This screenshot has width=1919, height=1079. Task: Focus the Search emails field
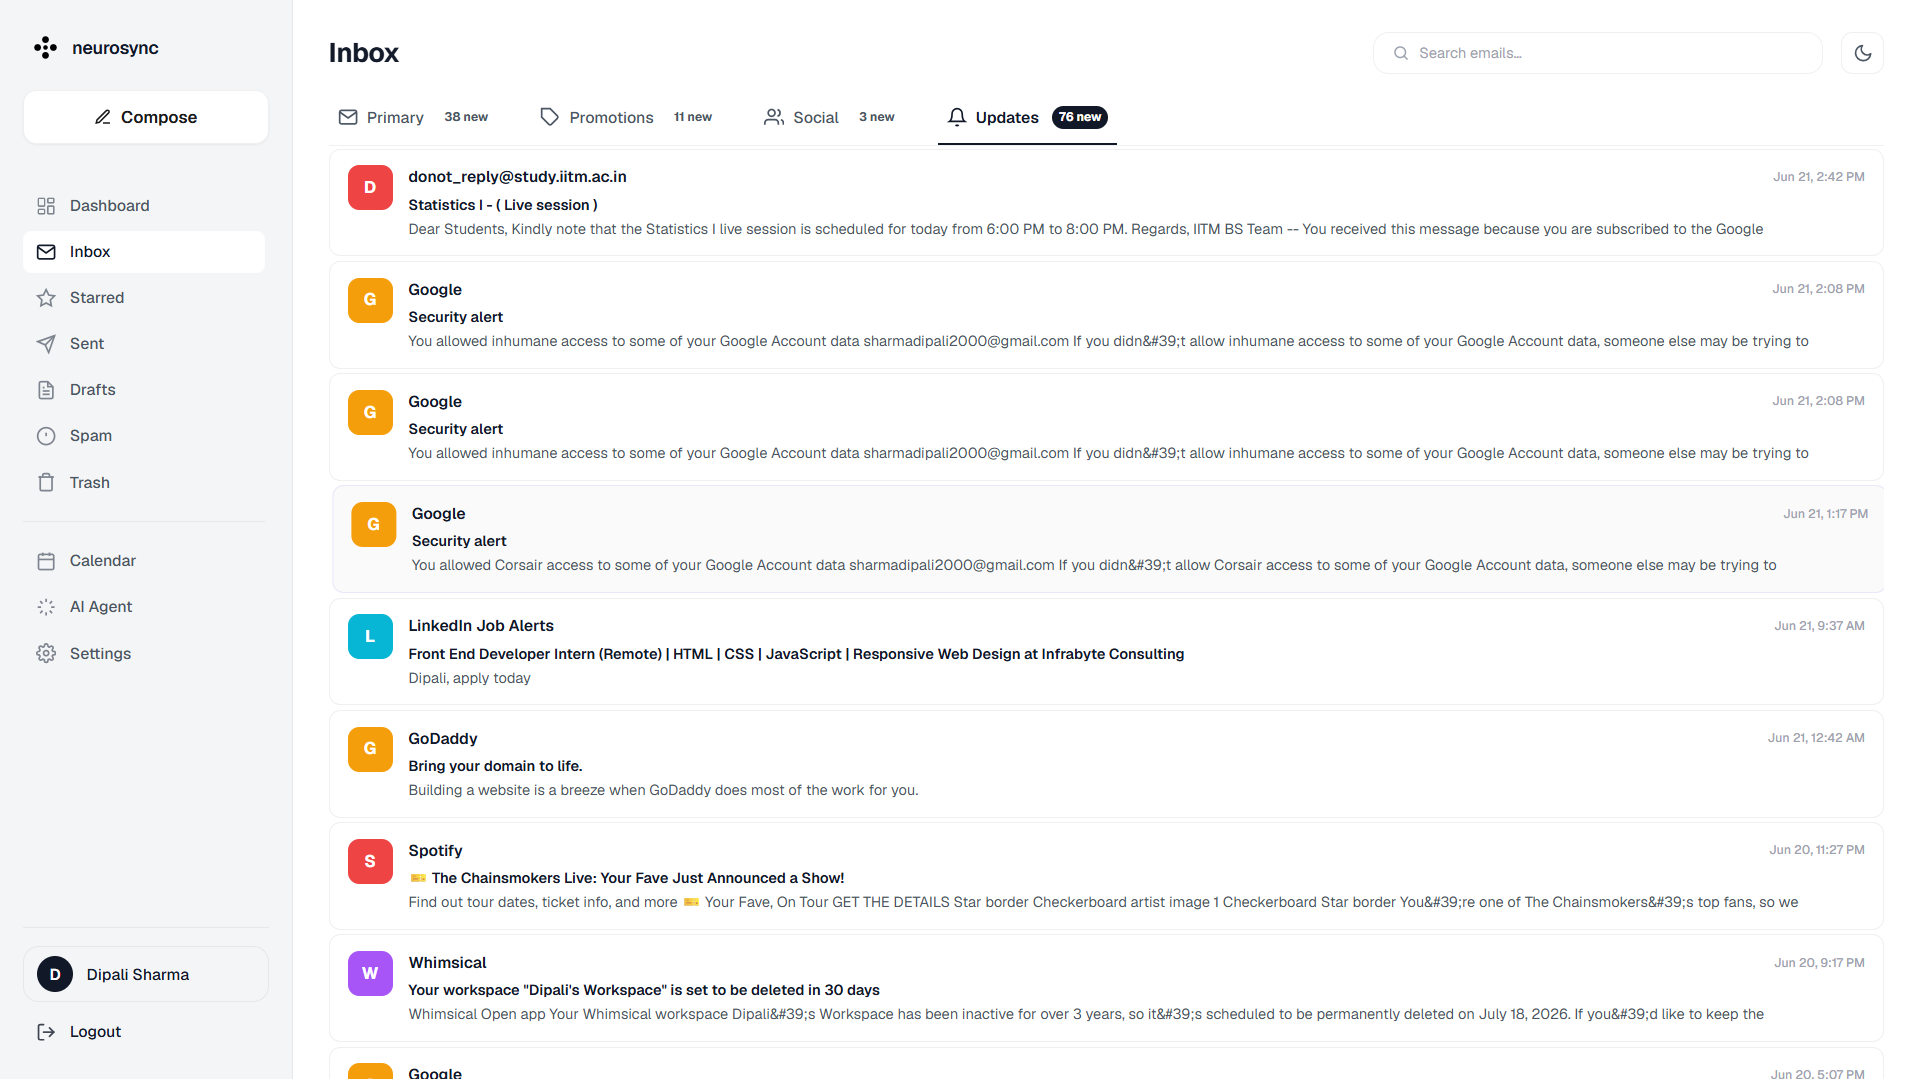point(1597,53)
